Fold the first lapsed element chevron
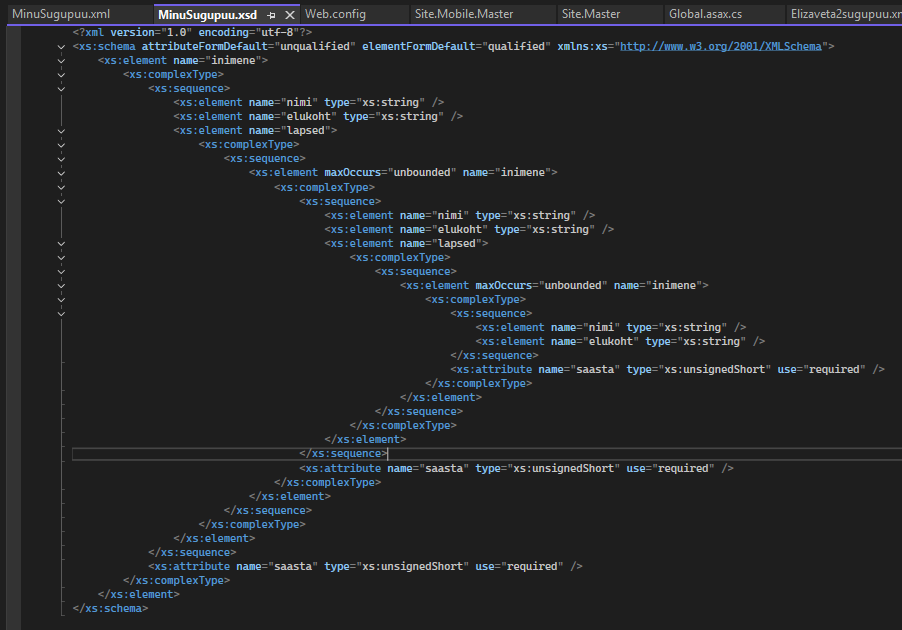This screenshot has height=630, width=902. click(61, 130)
